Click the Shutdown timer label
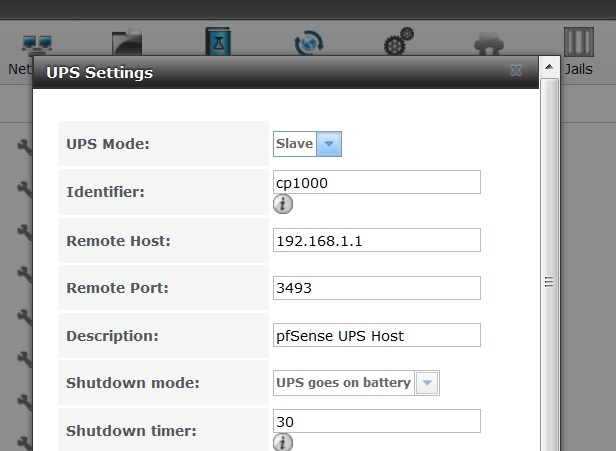 click(x=131, y=431)
